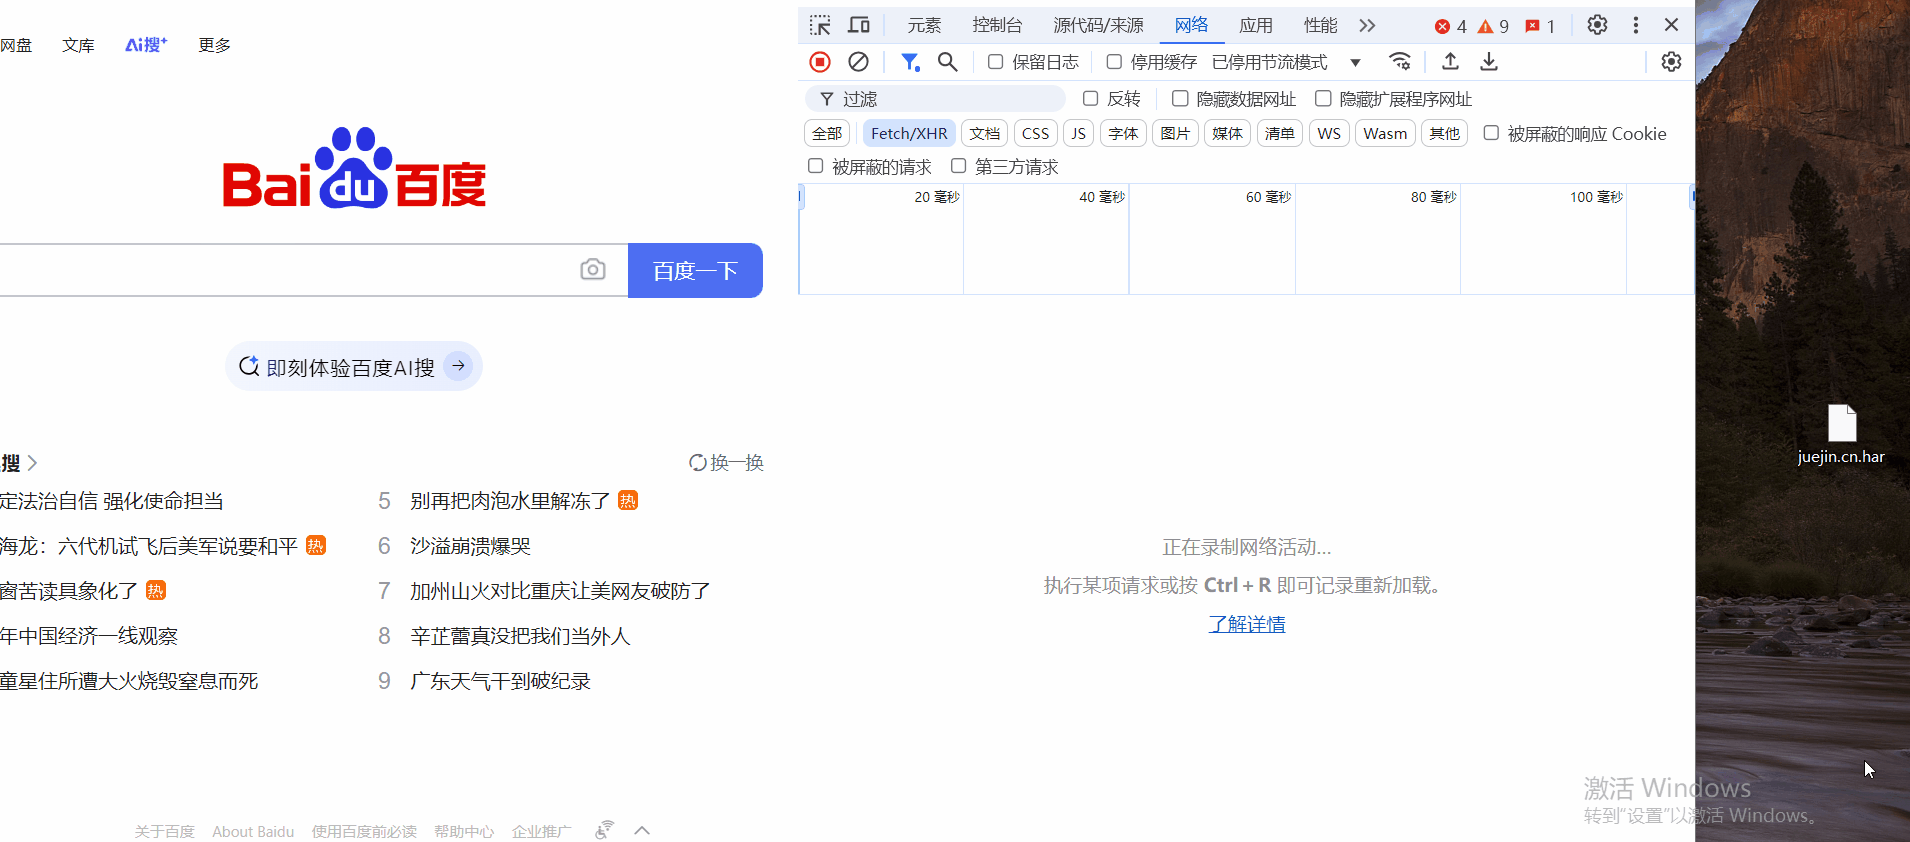
Task: Open network panel settings gear
Action: click(x=1671, y=62)
